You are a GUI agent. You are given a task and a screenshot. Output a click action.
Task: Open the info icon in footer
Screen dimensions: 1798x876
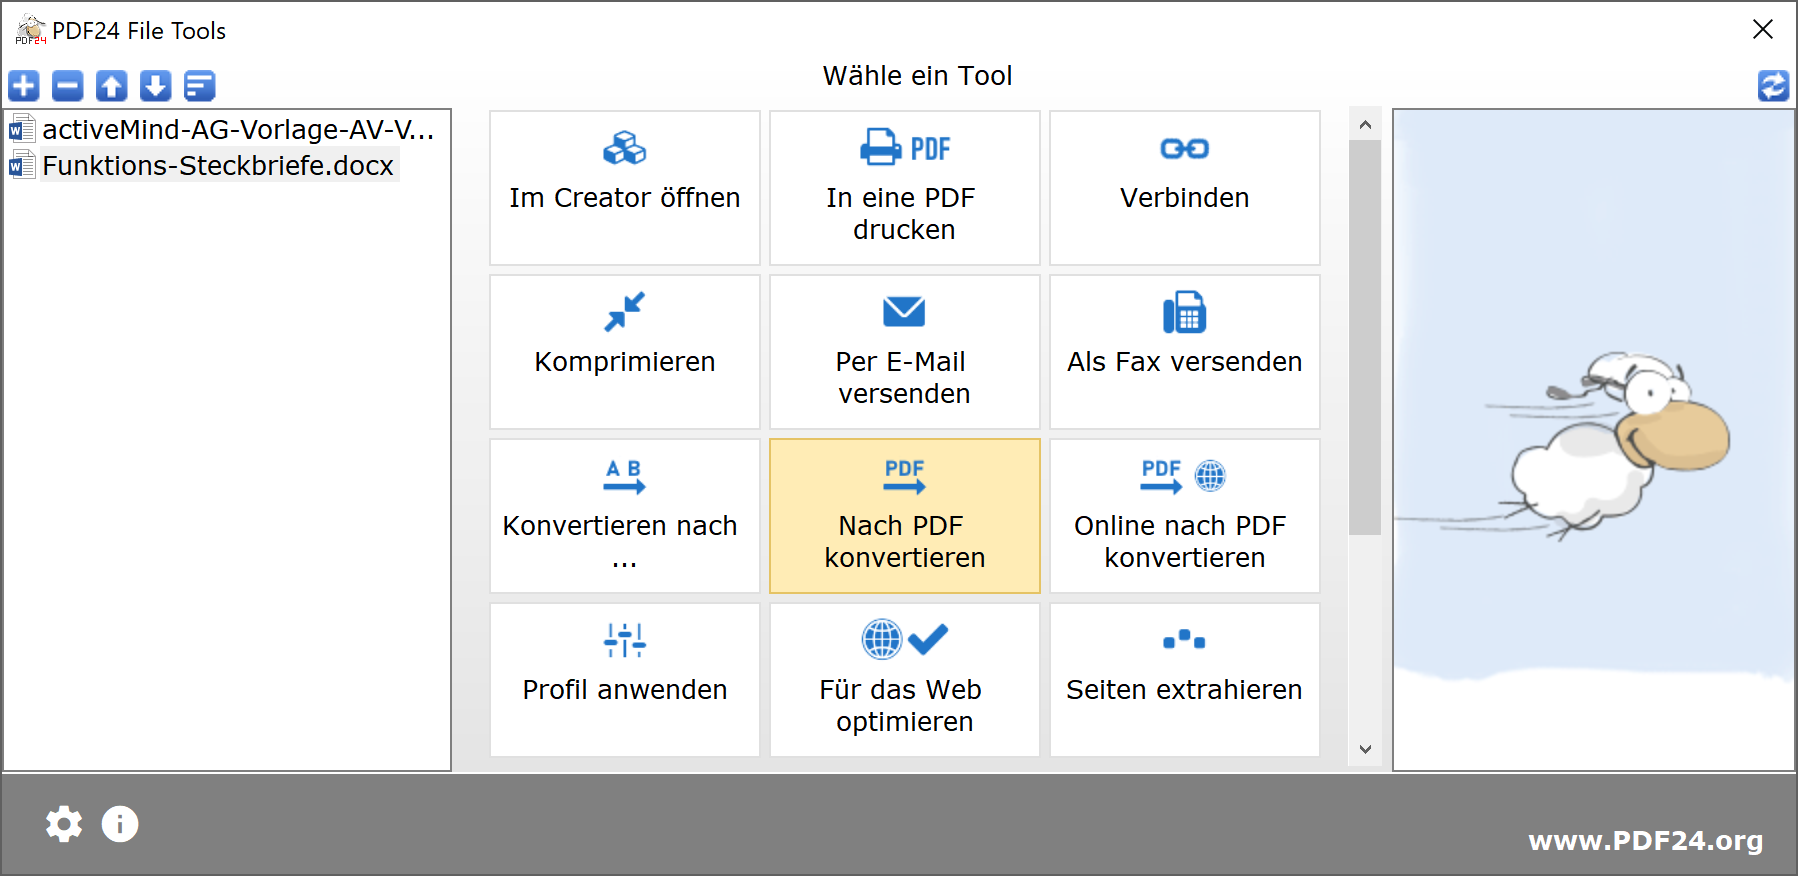pyautogui.click(x=120, y=824)
